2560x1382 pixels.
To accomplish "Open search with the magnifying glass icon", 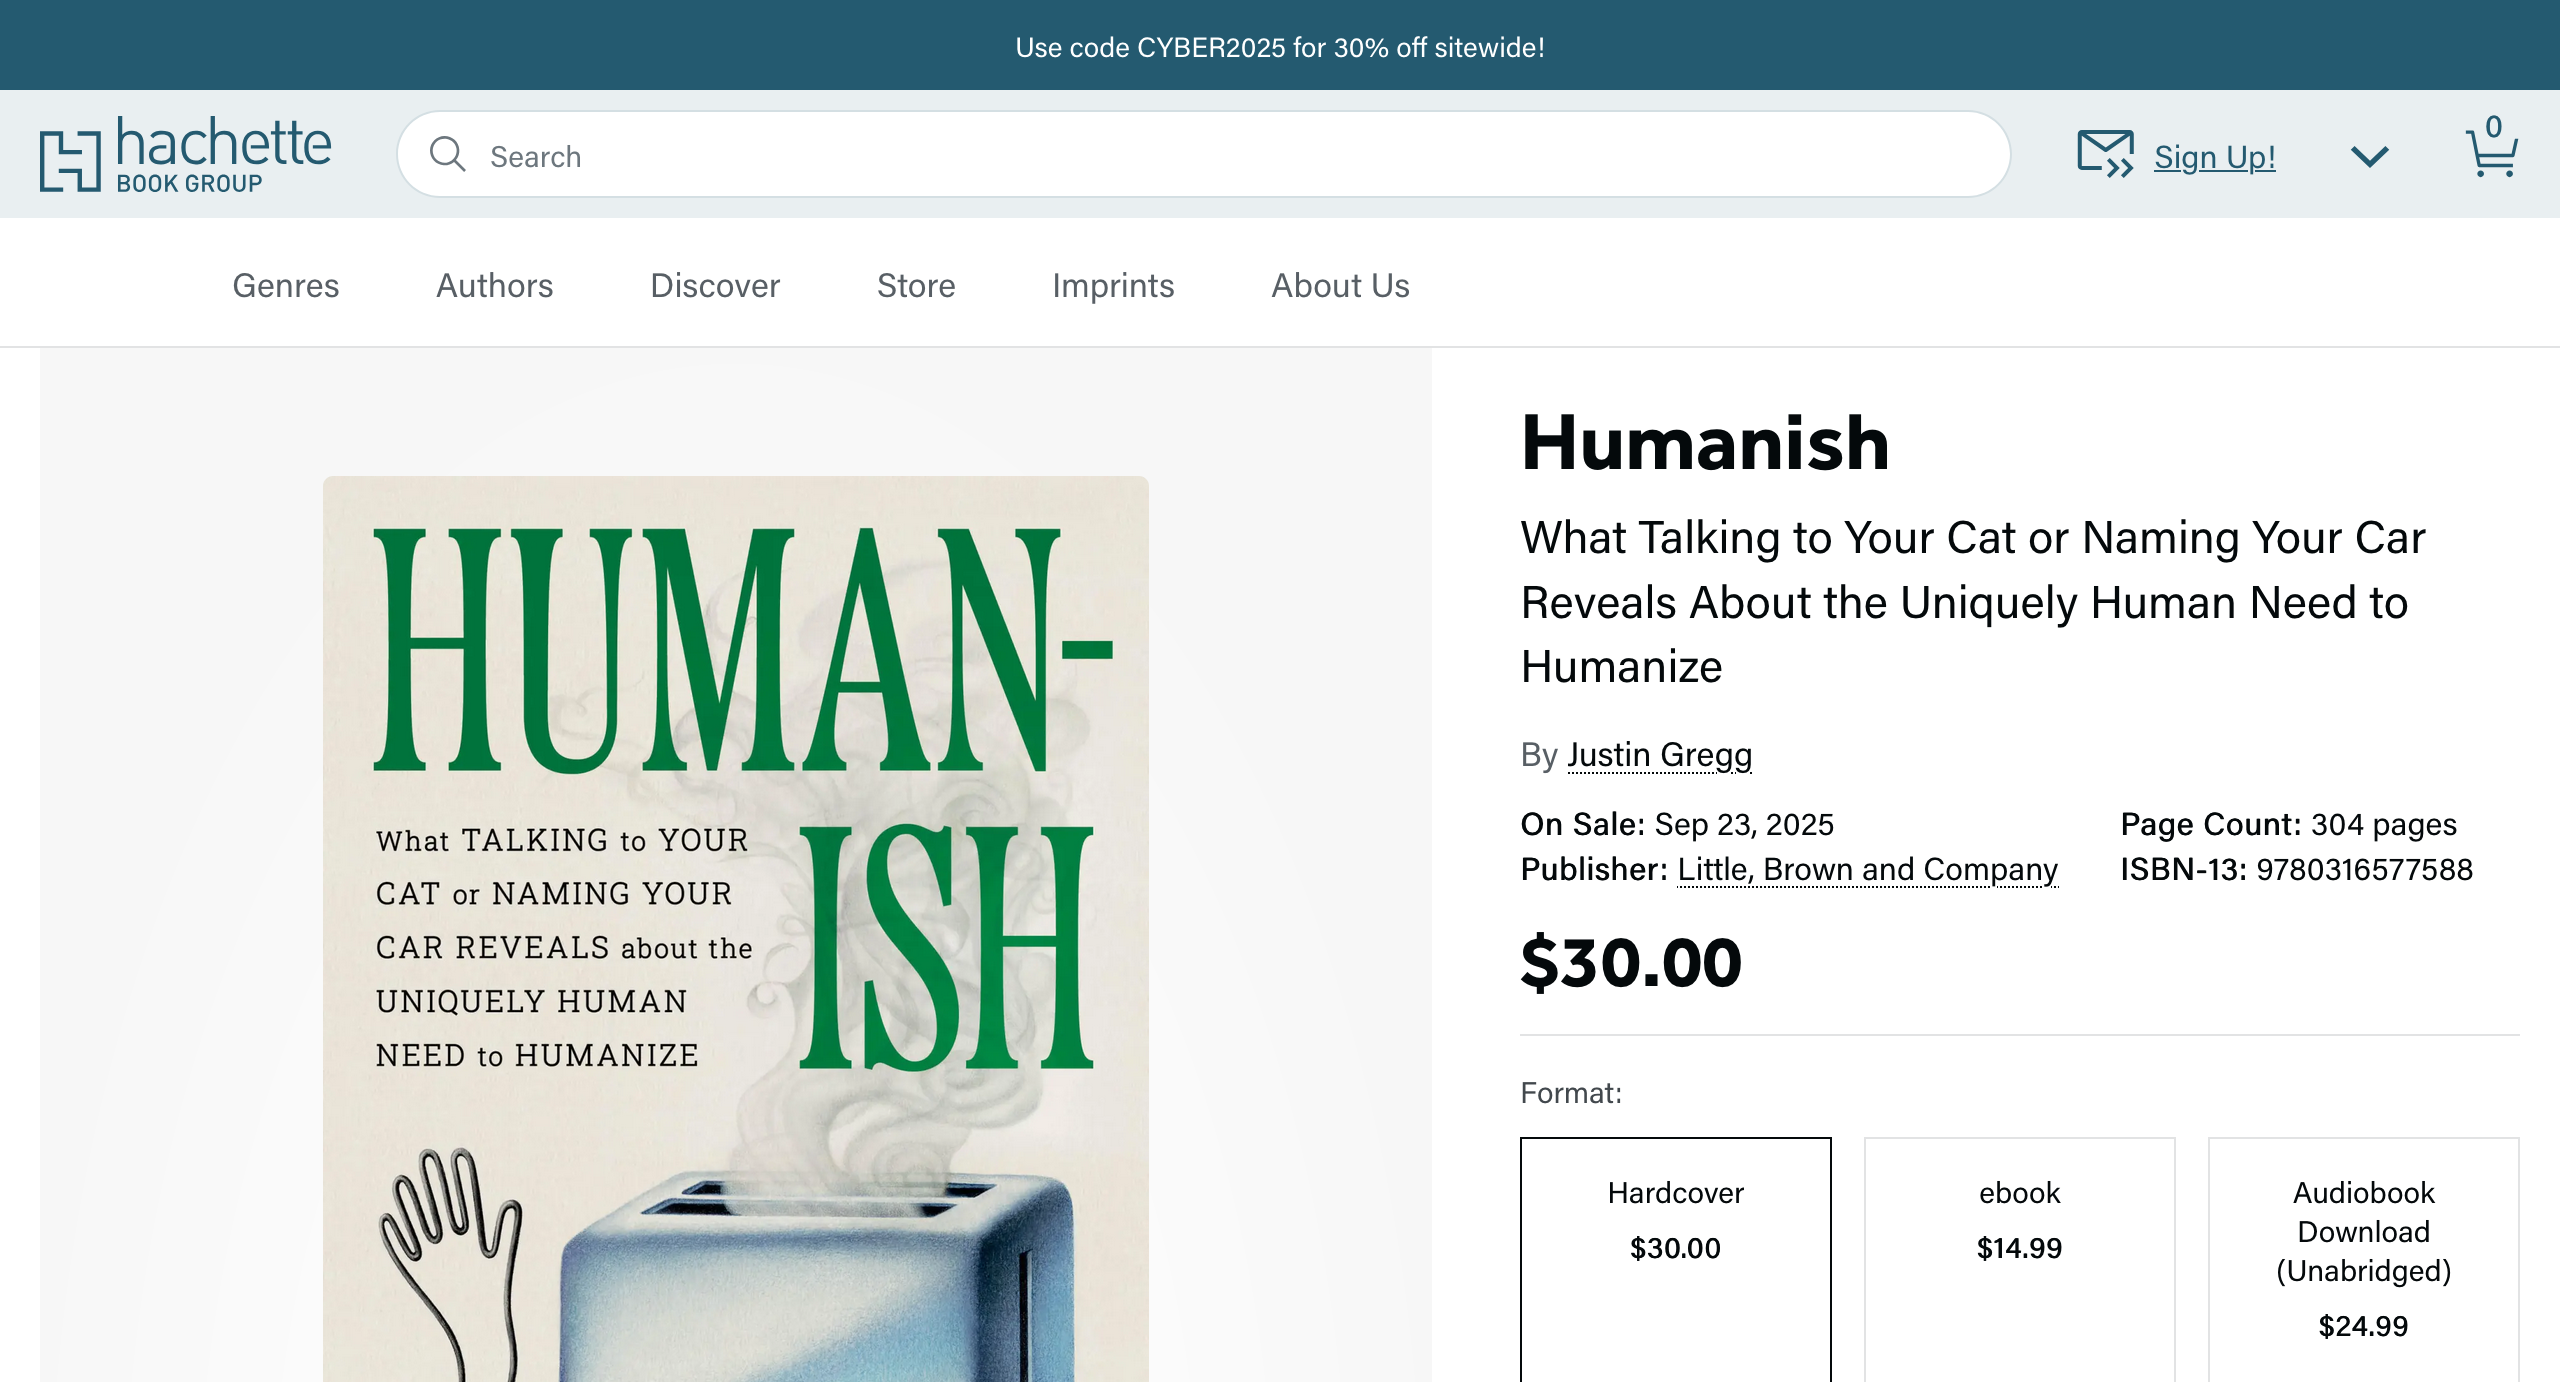I will pyautogui.click(x=449, y=155).
